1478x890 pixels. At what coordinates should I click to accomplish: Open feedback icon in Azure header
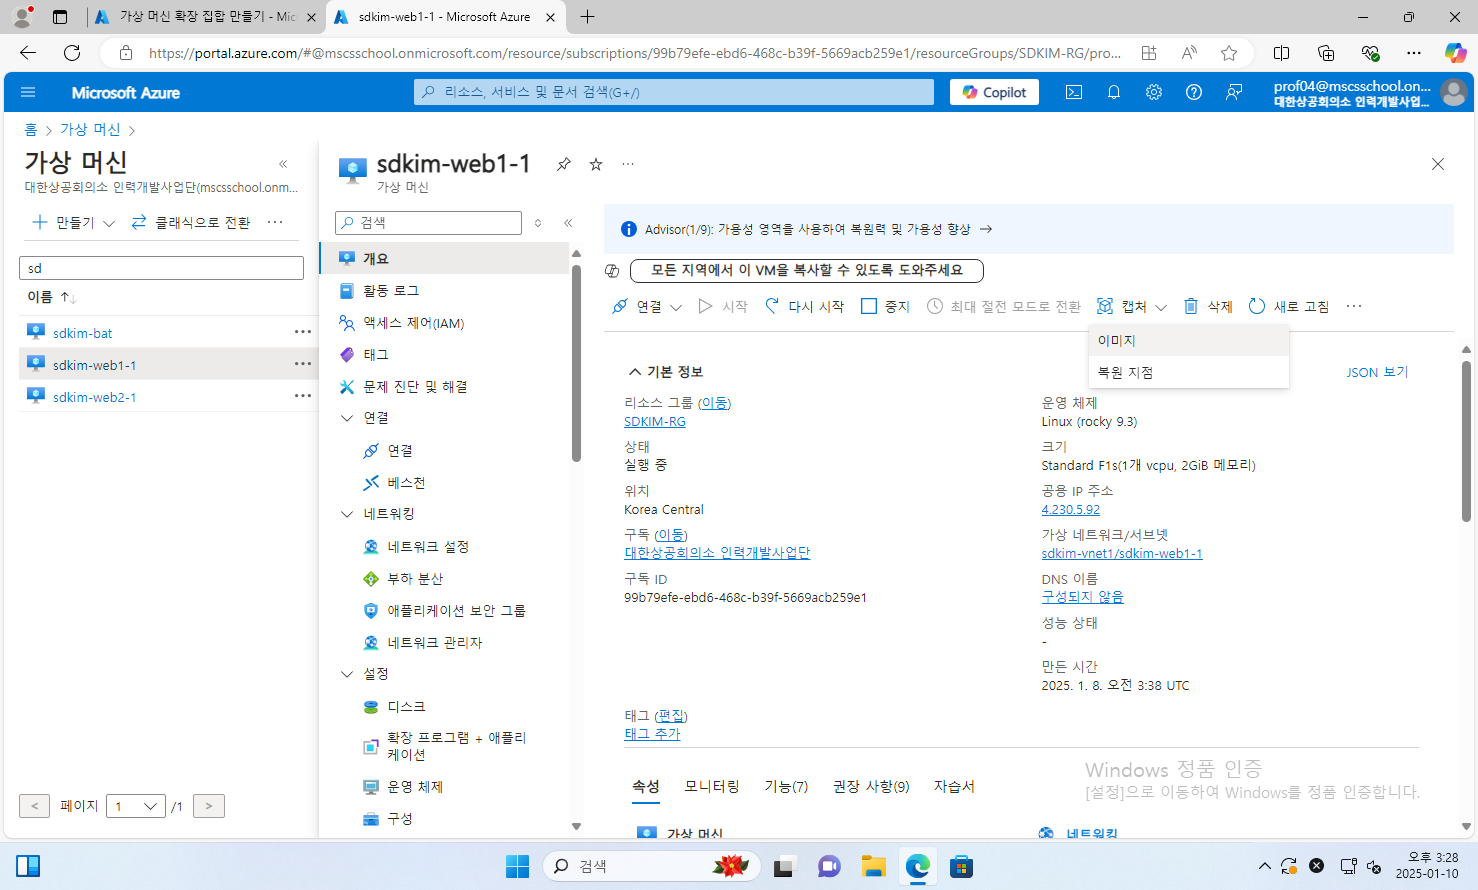(1234, 92)
